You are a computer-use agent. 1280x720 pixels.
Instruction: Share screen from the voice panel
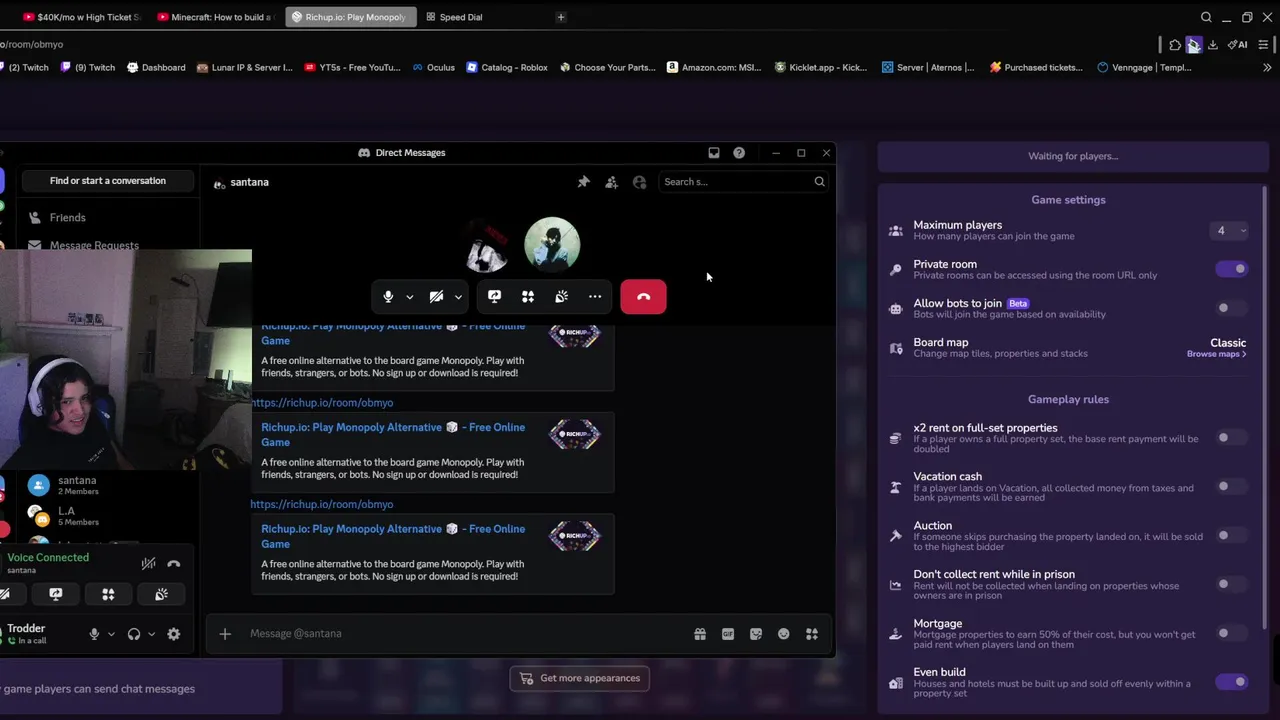(56, 594)
